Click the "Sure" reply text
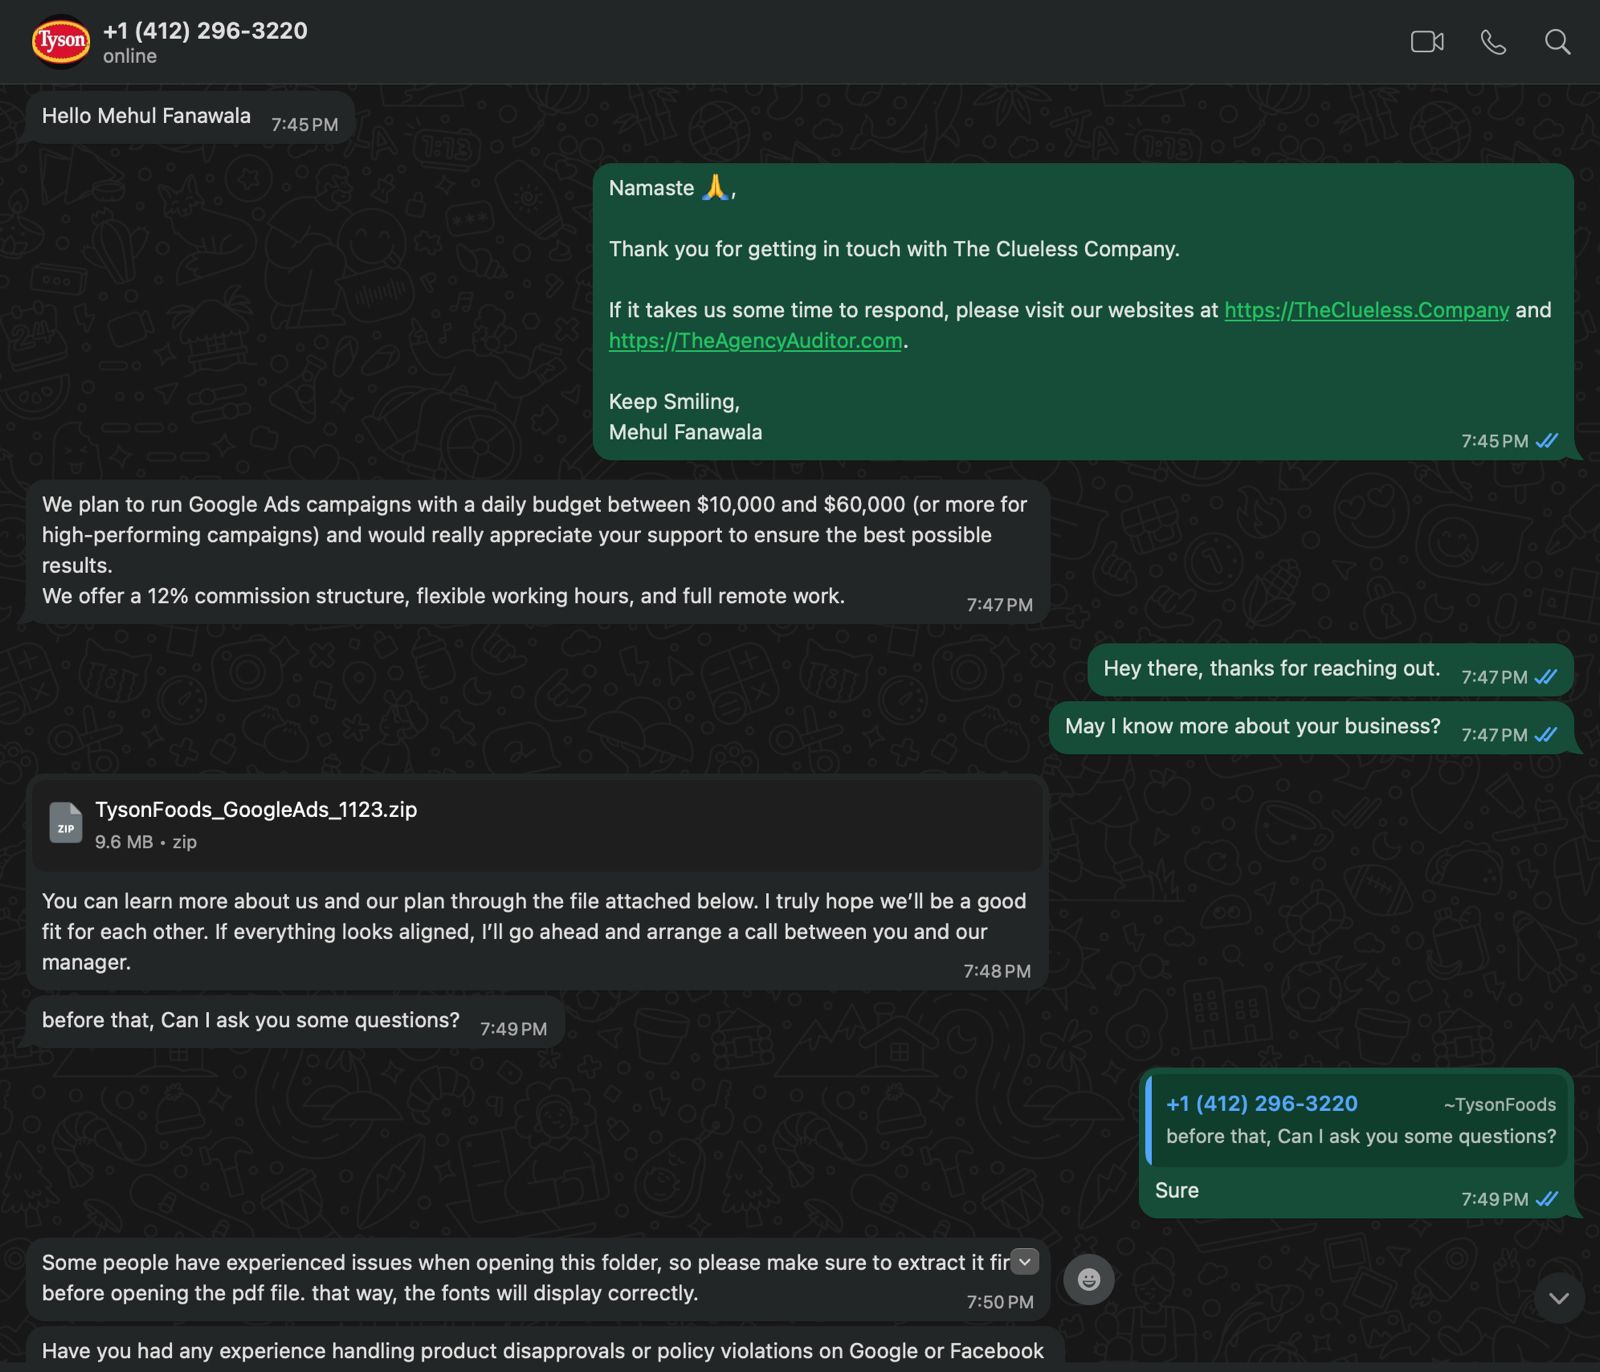The image size is (1600, 1372). pyautogui.click(x=1177, y=1190)
